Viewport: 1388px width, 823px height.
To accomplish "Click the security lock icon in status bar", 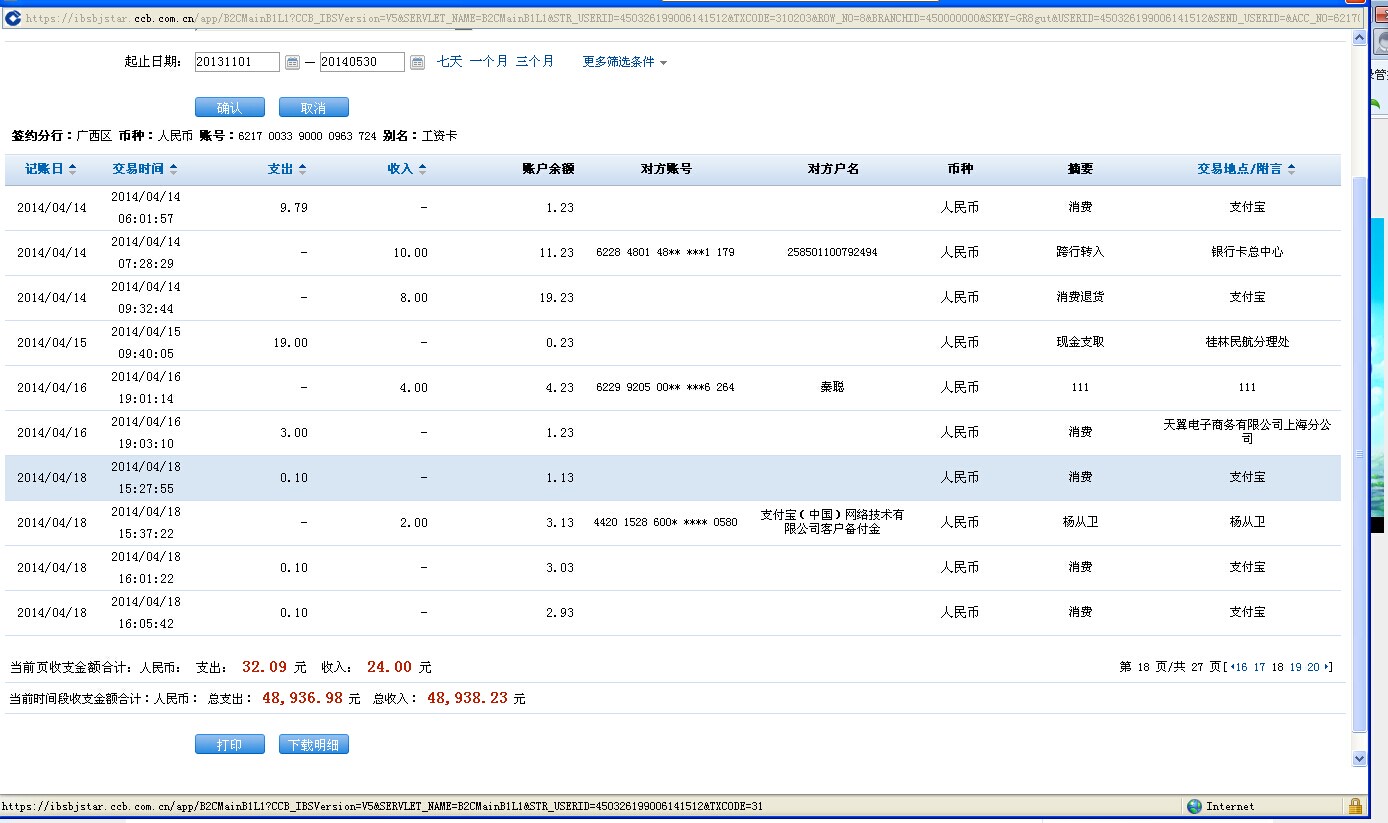I will coord(1355,806).
